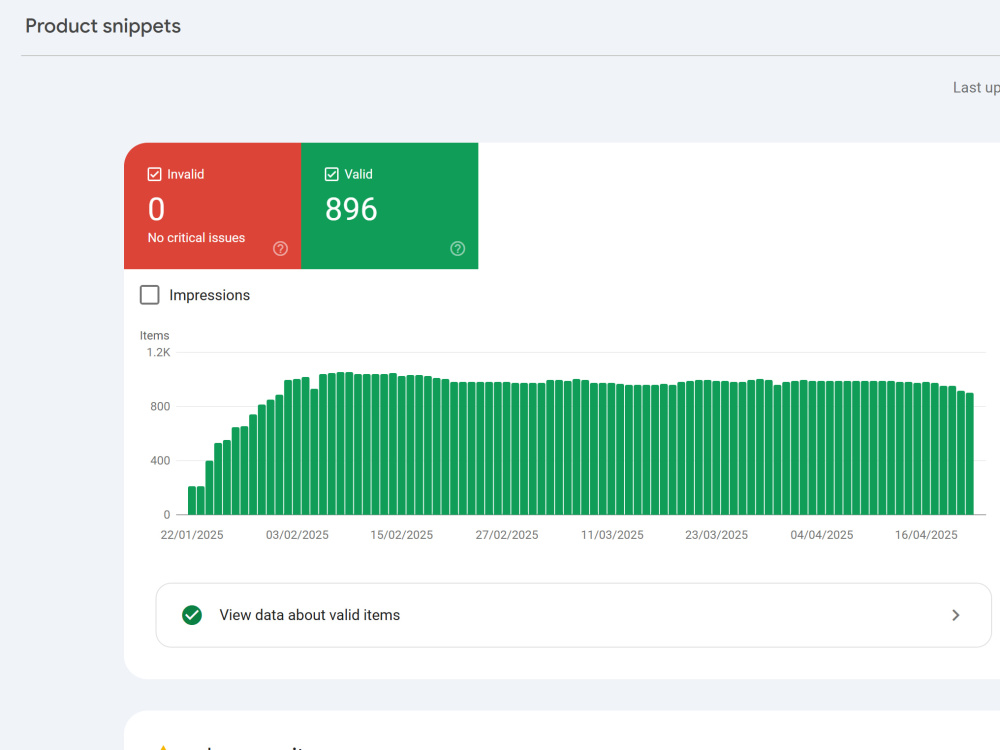Click the 896 valid count number

351,209
